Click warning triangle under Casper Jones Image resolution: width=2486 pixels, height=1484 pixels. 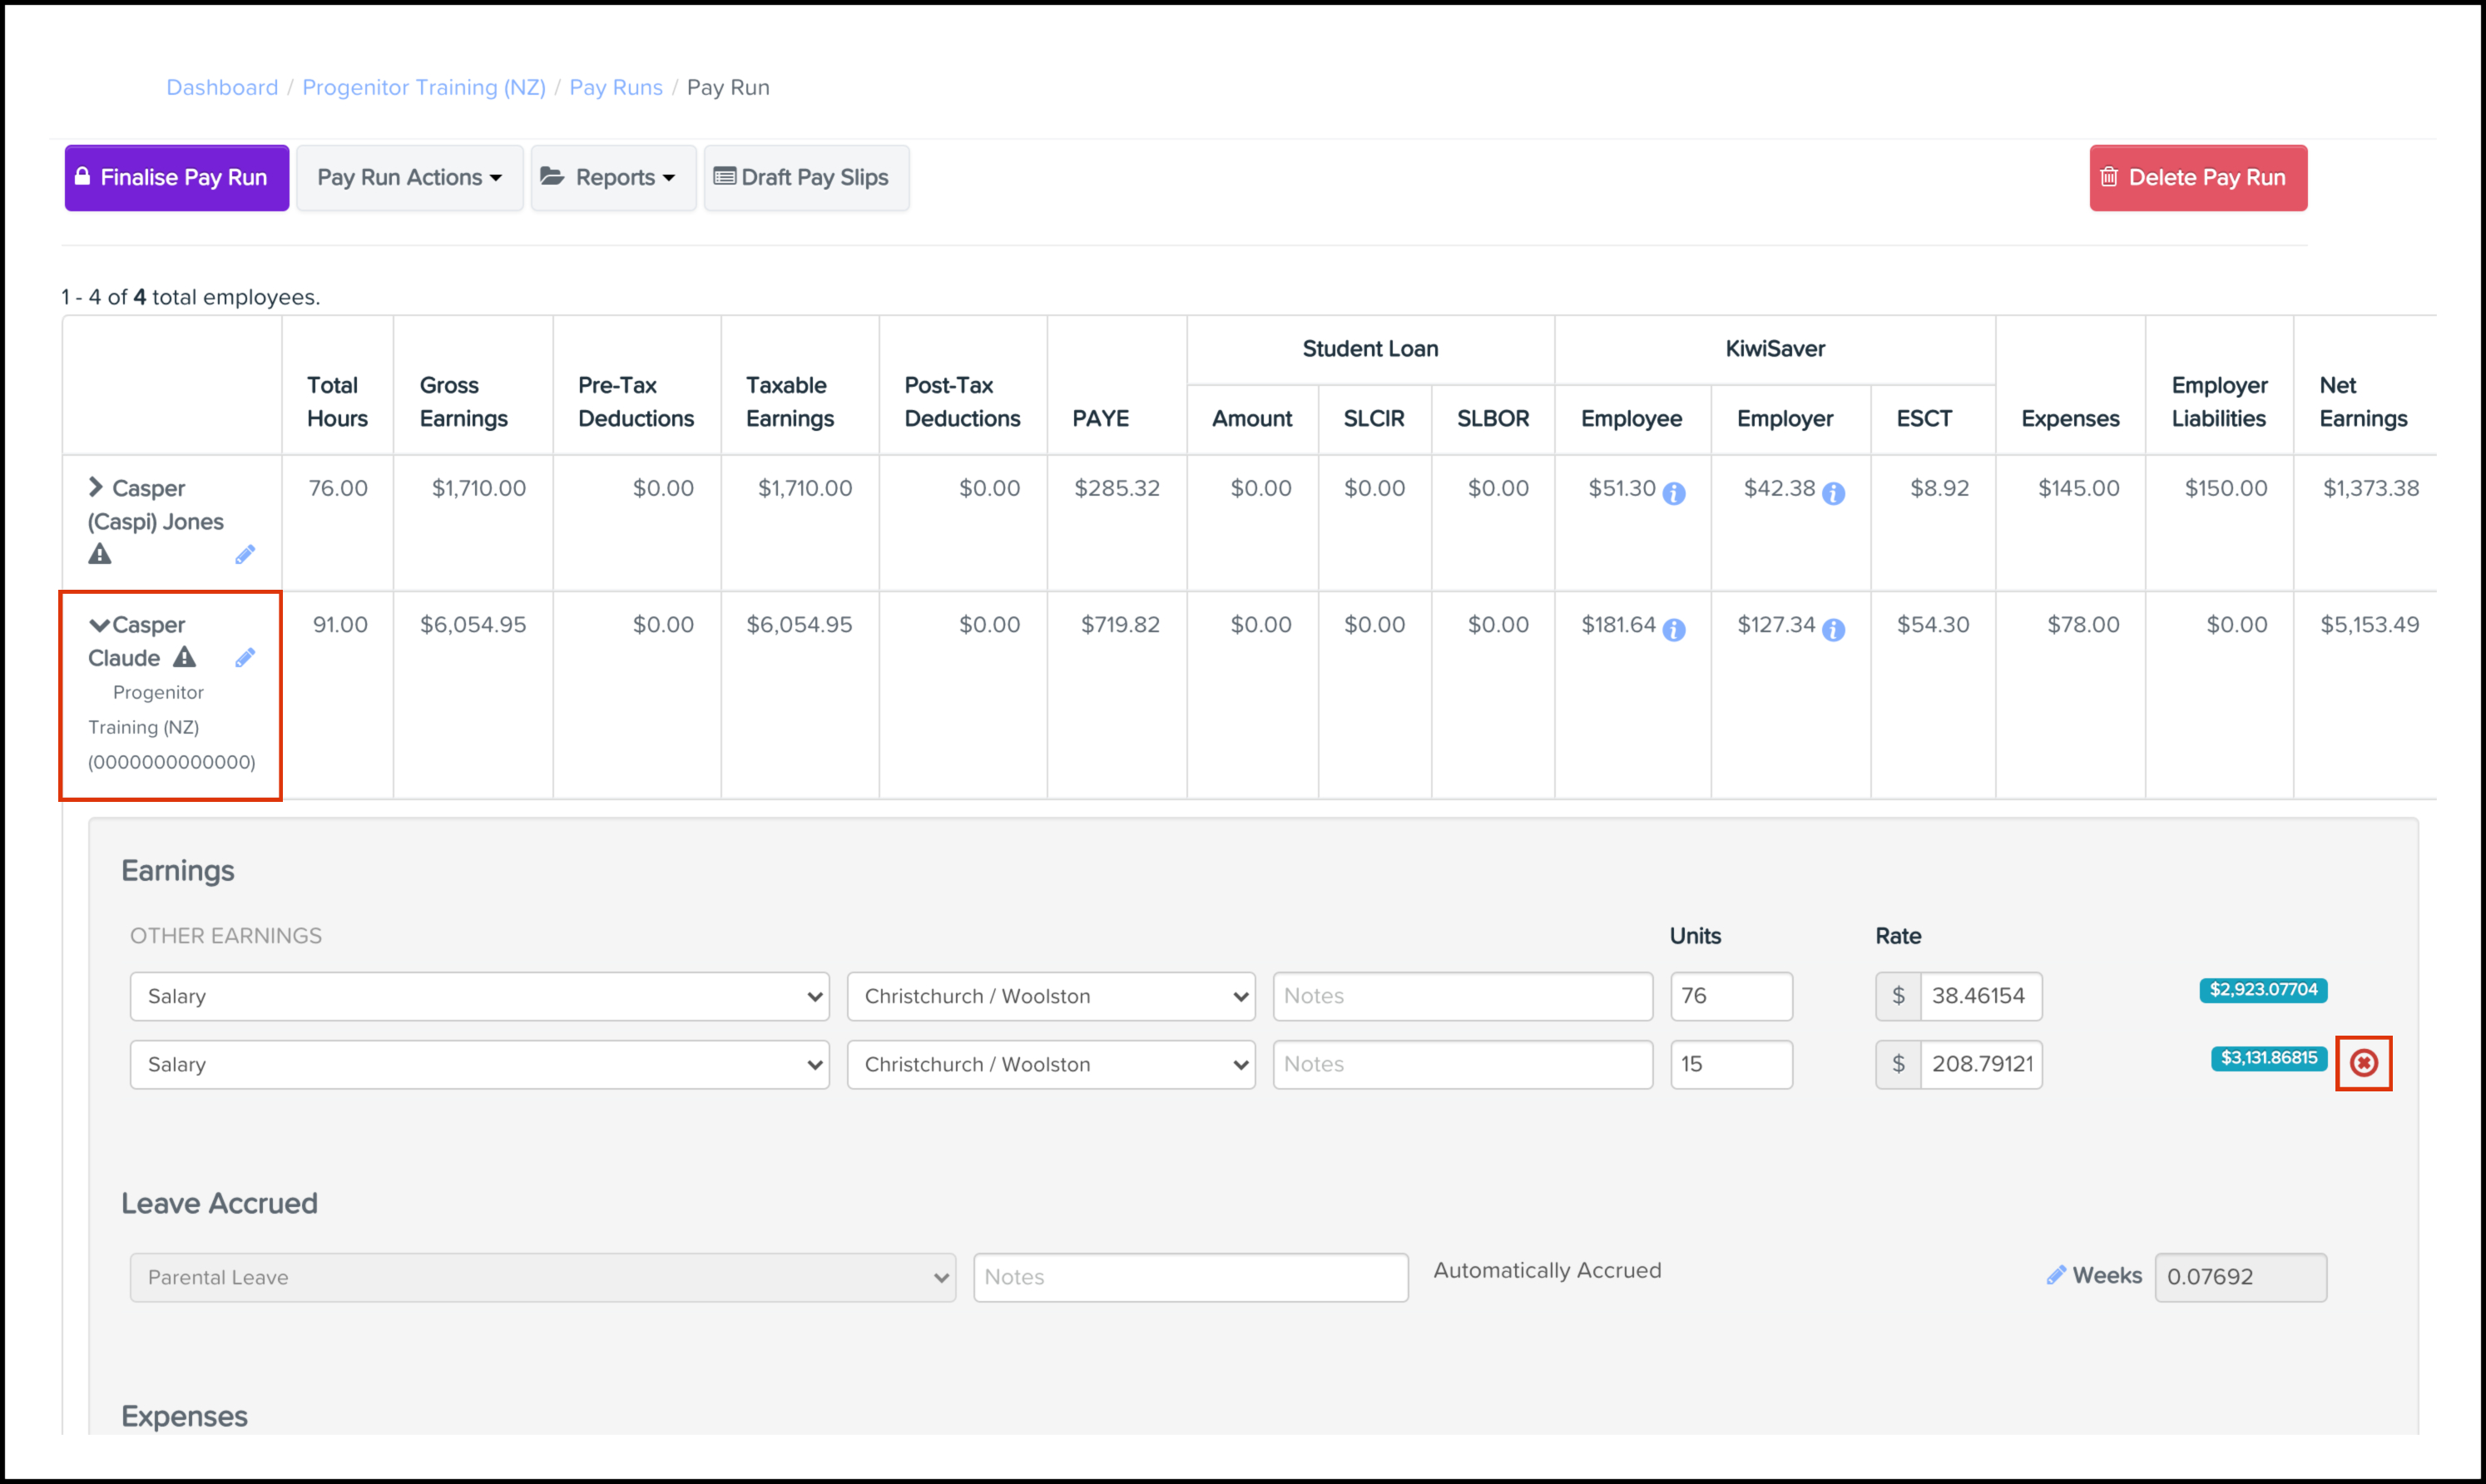tap(100, 554)
